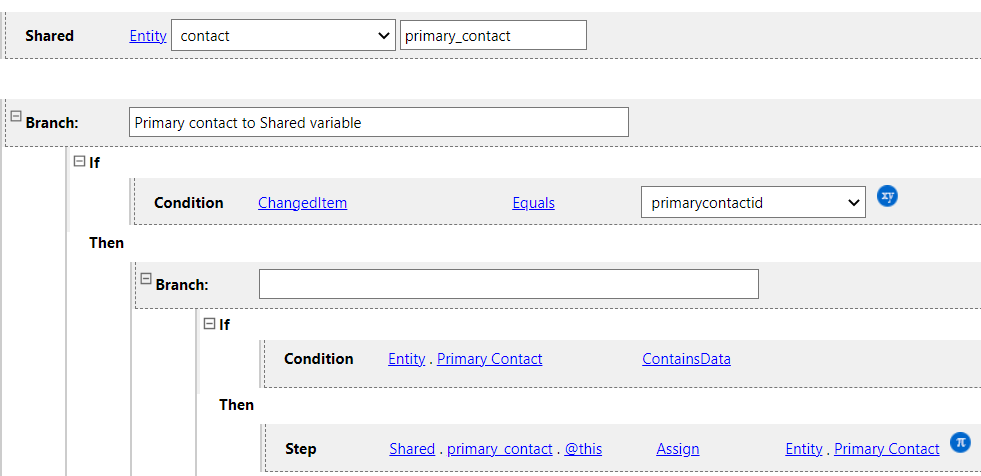The width and height of the screenshot is (981, 476).
Task: Click the blue pi expression icon
Action: click(960, 441)
